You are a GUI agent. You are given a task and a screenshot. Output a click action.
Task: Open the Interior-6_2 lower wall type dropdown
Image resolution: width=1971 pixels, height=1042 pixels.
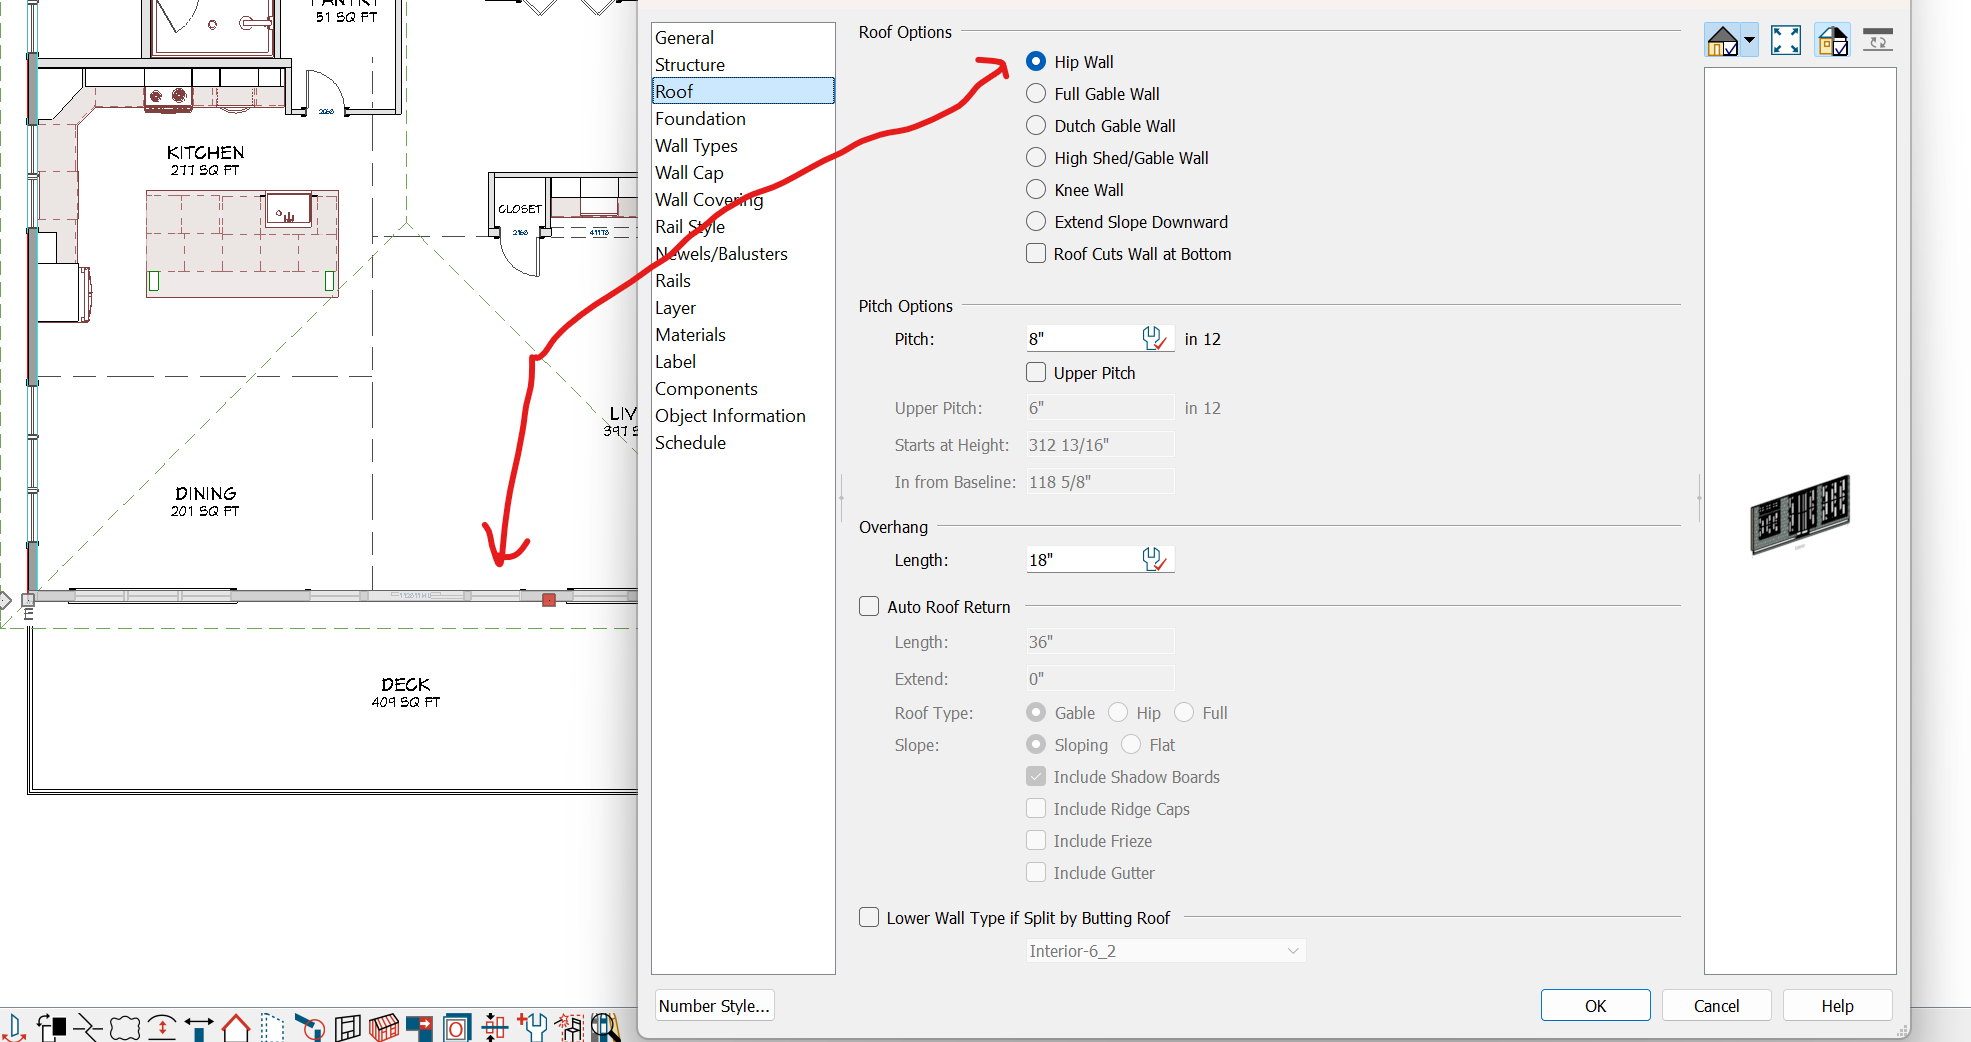tap(1165, 951)
